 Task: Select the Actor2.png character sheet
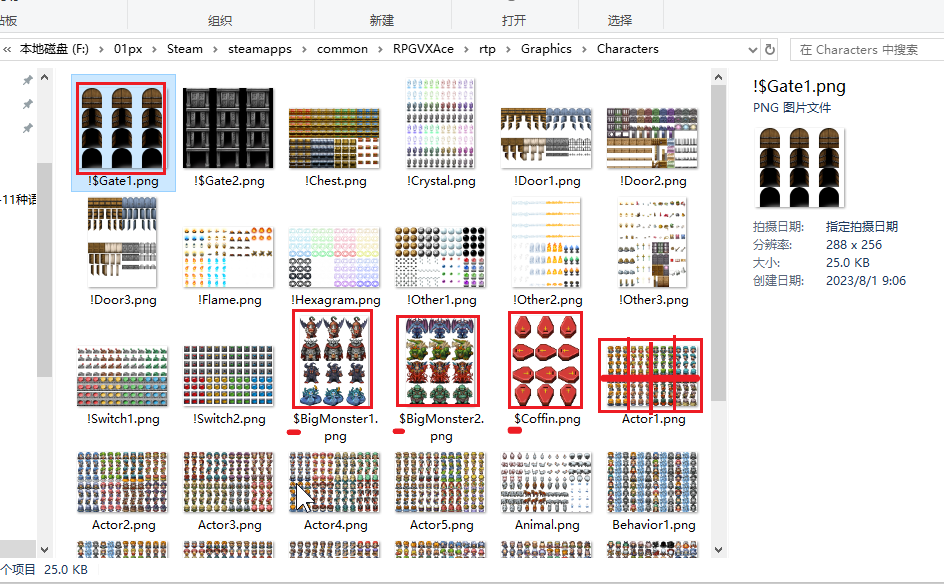tap(122, 483)
